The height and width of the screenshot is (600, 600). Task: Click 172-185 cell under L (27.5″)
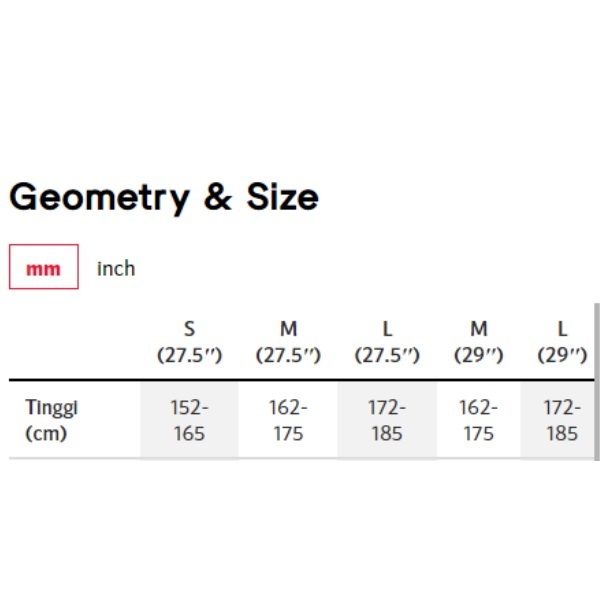(387, 420)
